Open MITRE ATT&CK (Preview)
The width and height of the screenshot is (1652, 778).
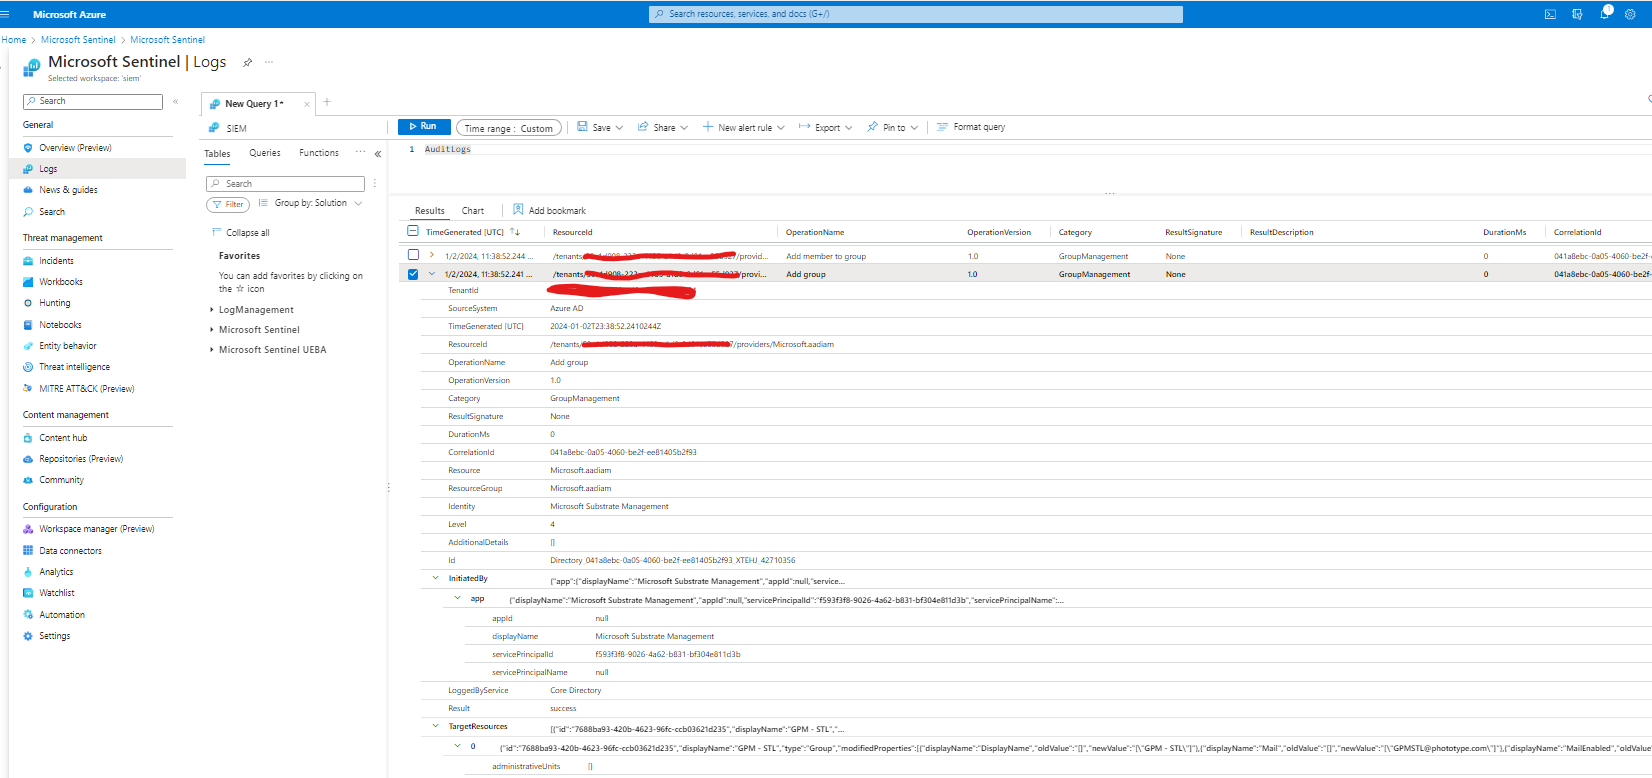click(x=86, y=389)
